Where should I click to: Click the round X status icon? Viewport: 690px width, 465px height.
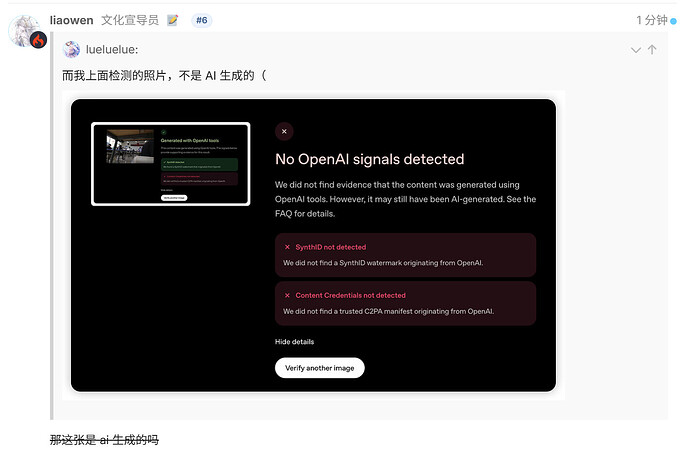pyautogui.click(x=284, y=131)
